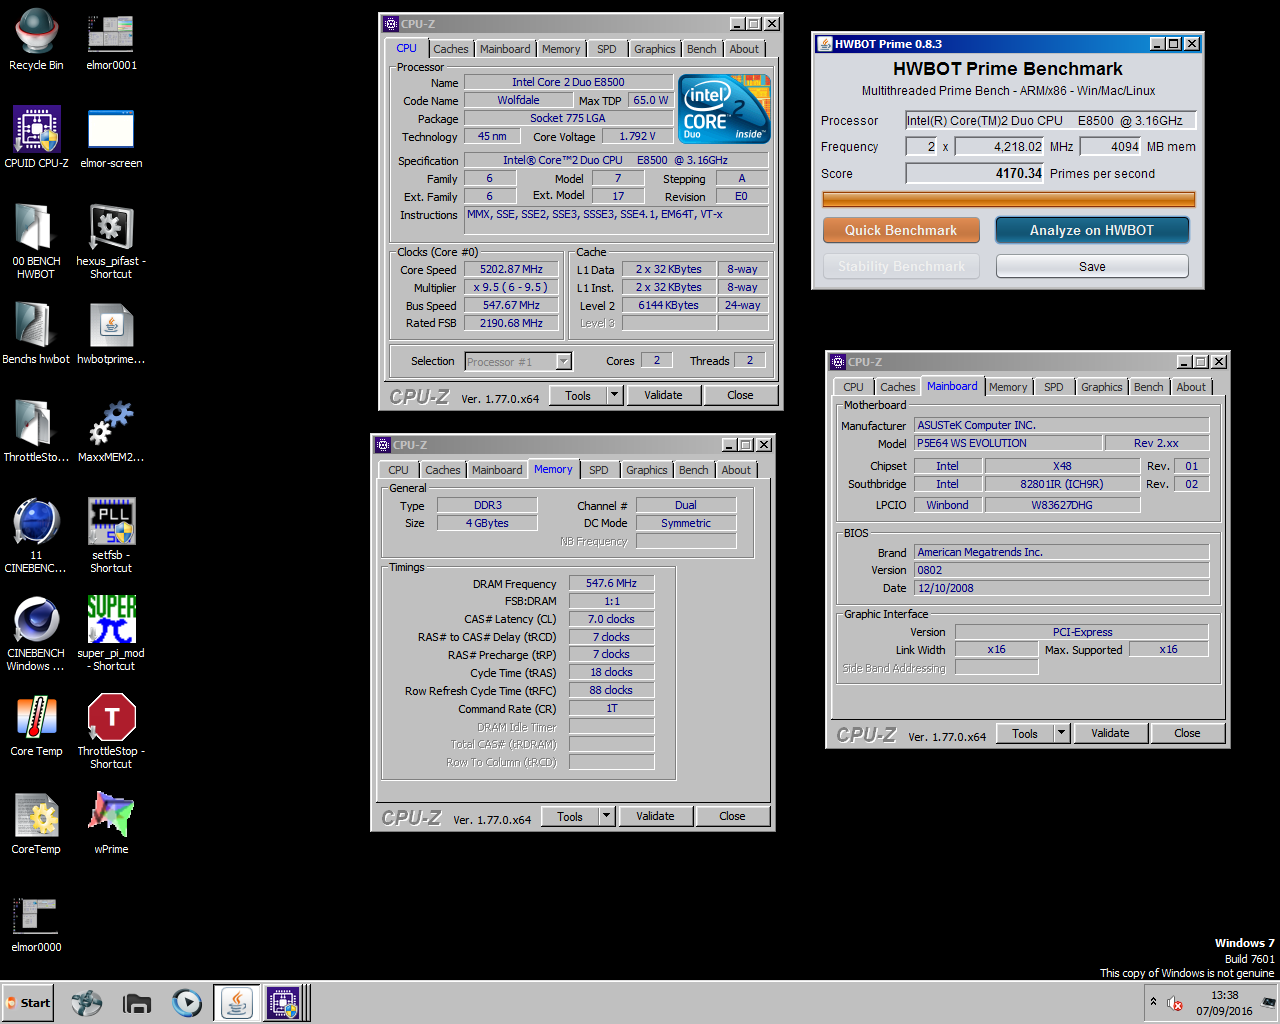Open the file explorer taskbar icon
The image size is (1280, 1024).
[137, 1003]
